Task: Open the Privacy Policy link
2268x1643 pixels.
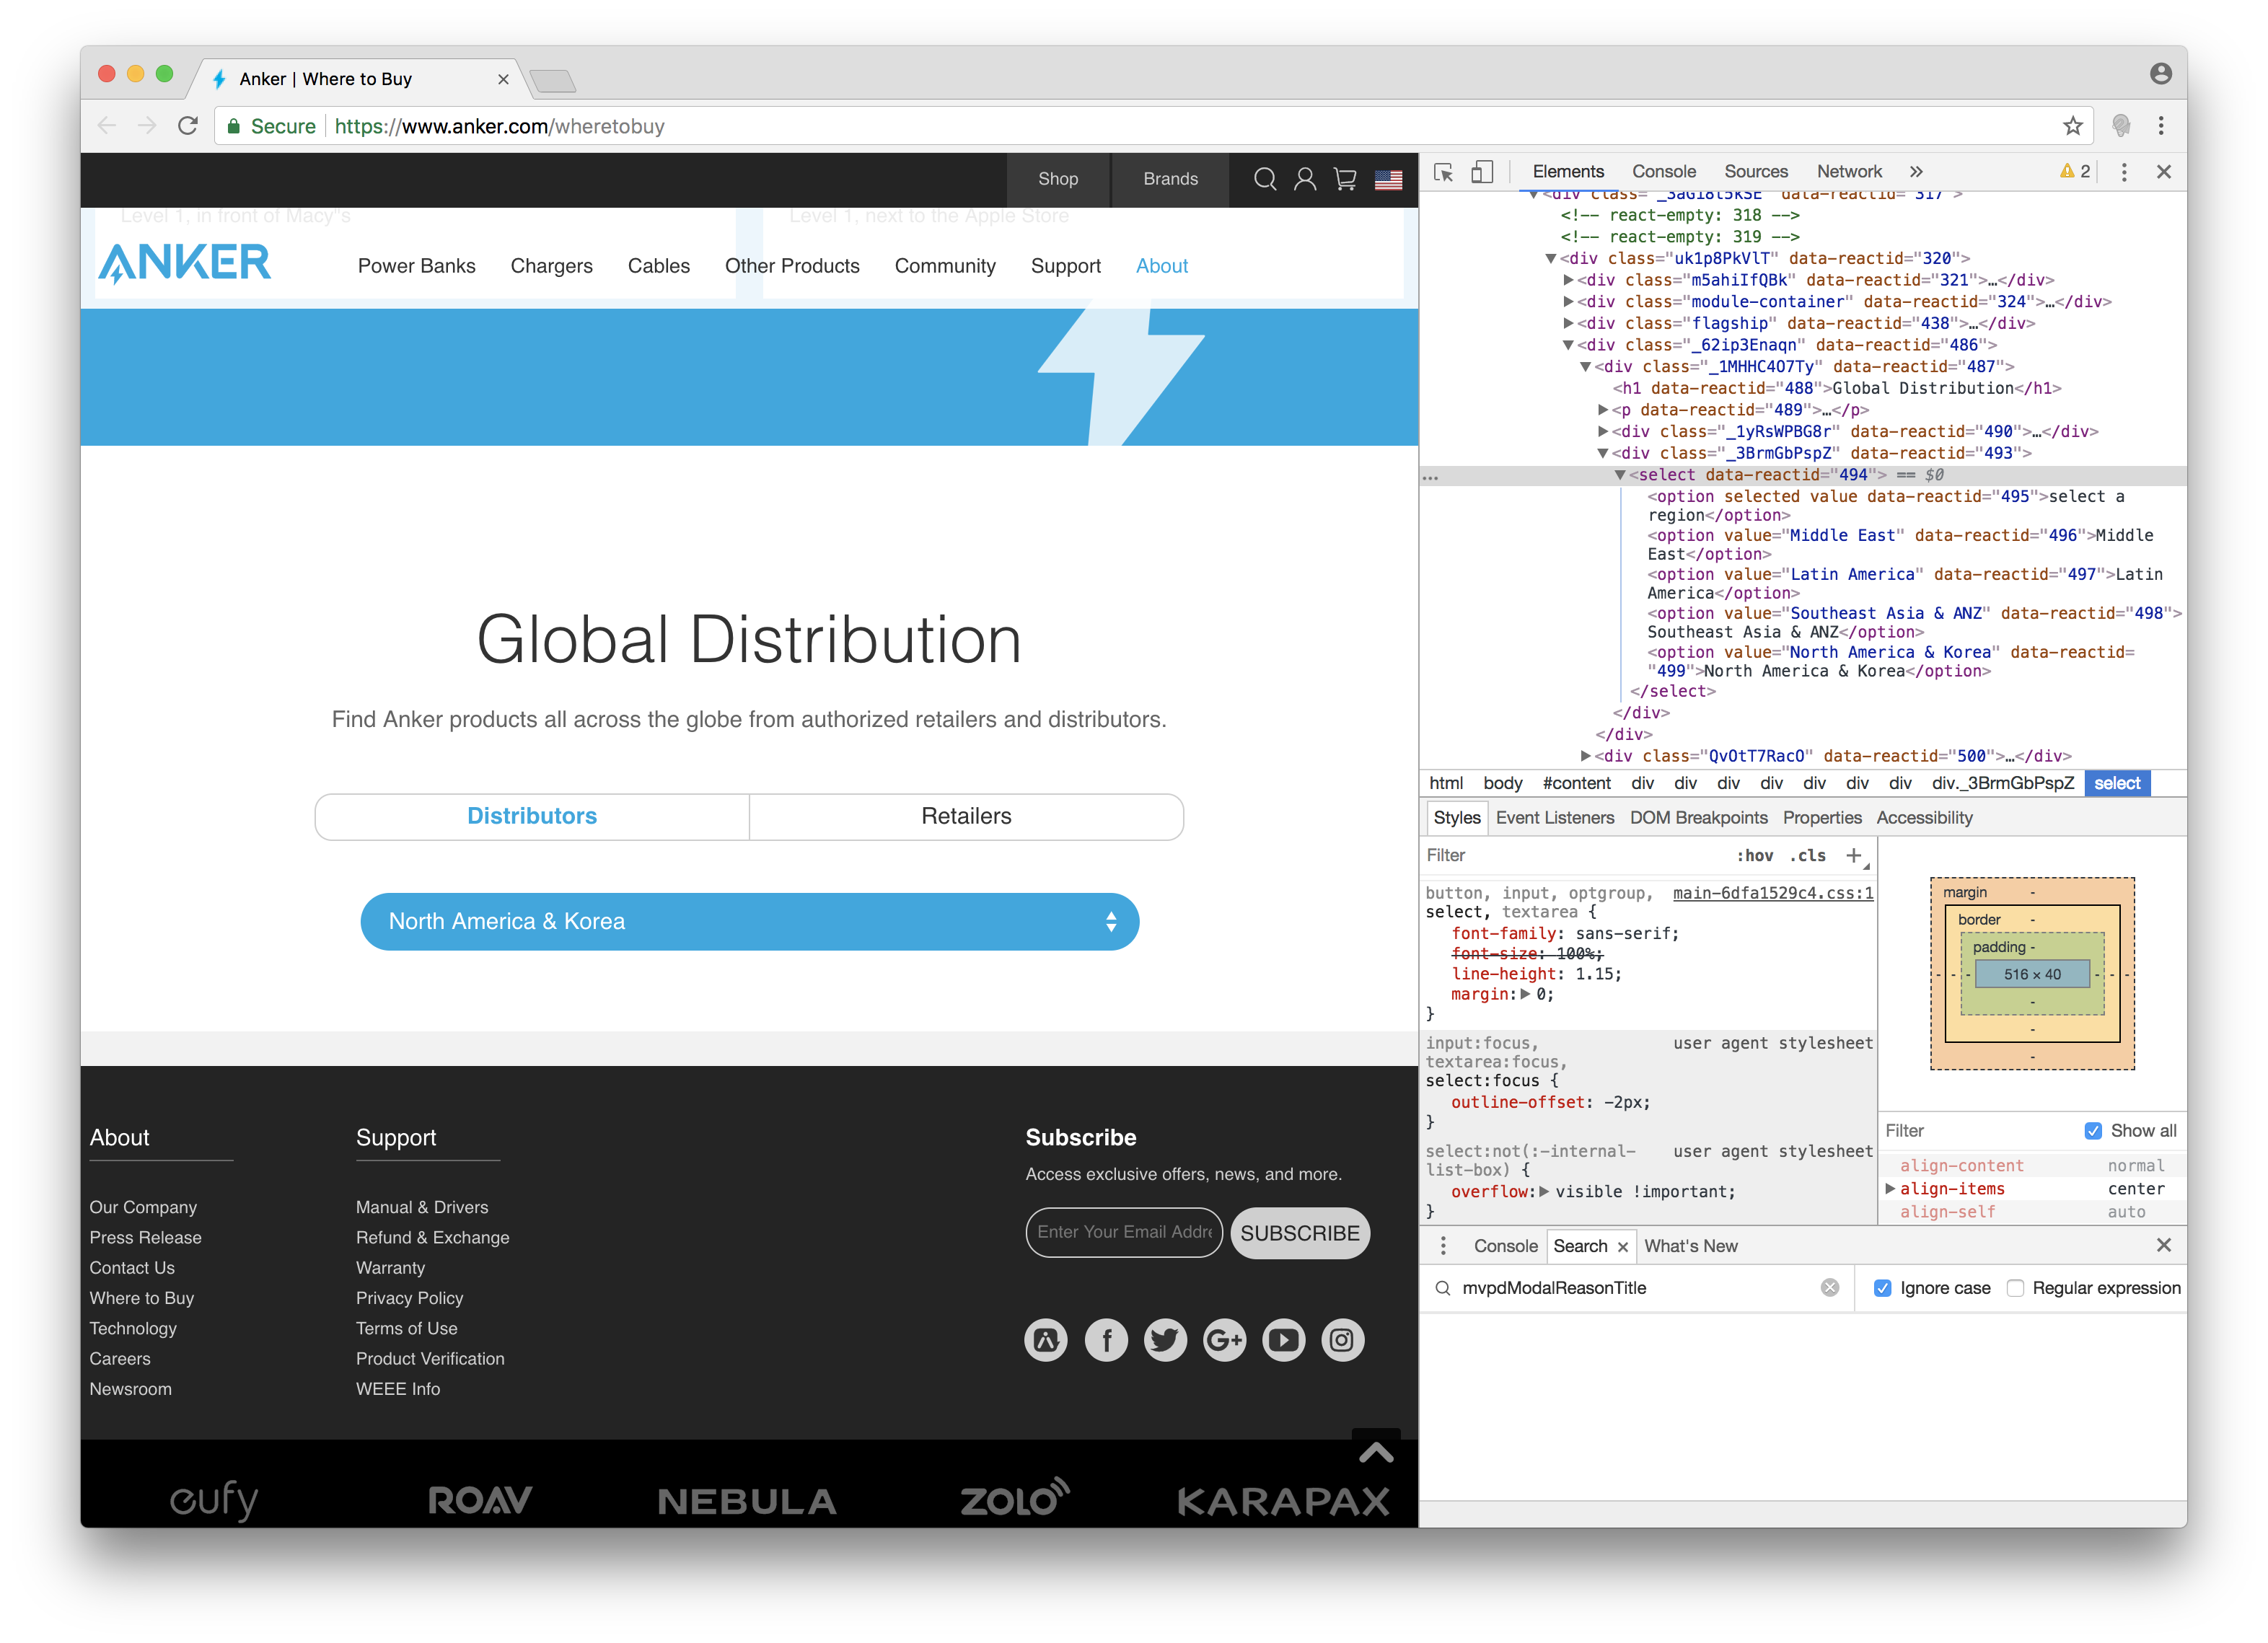Action: point(409,1298)
